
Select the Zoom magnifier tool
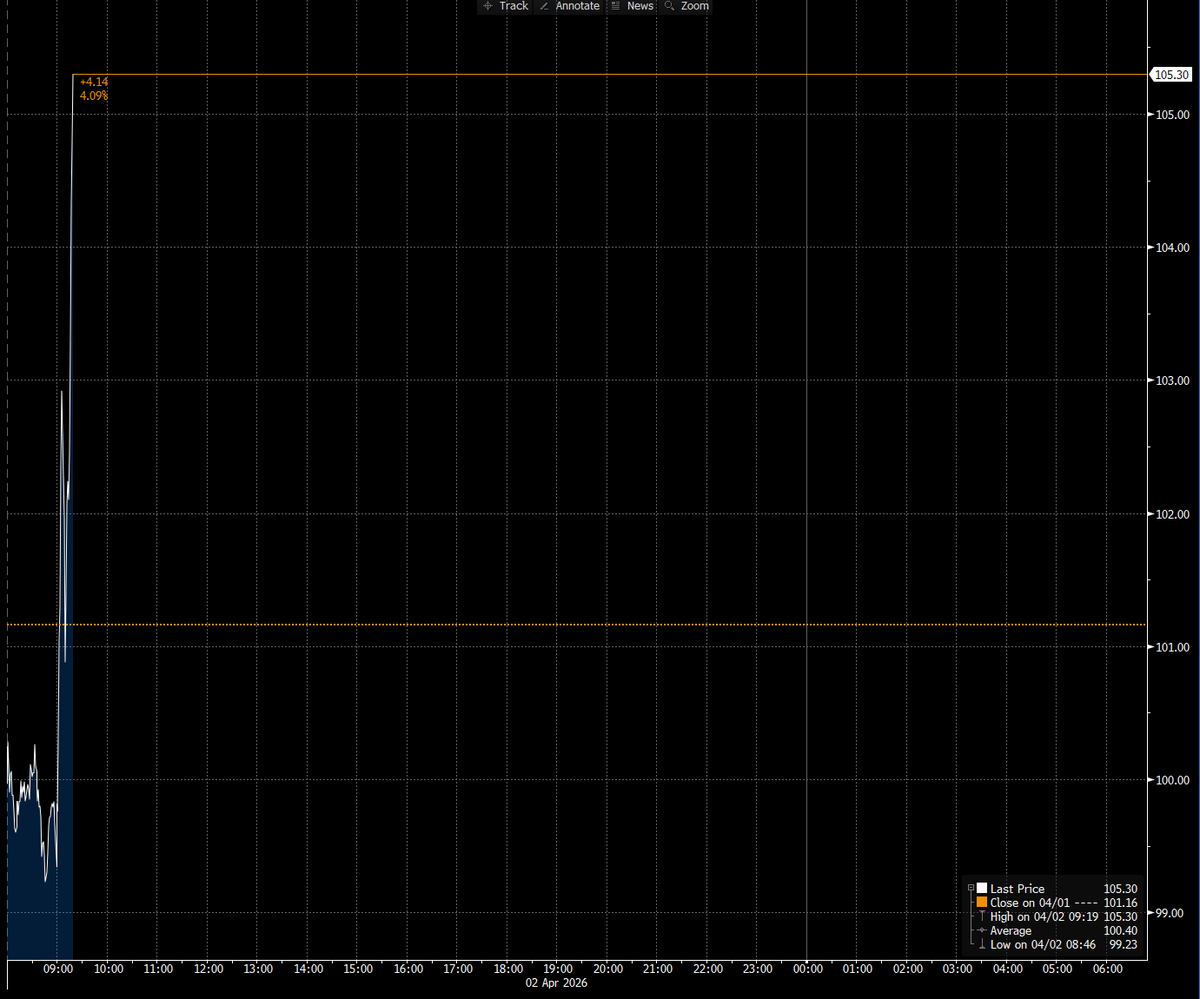tap(686, 6)
